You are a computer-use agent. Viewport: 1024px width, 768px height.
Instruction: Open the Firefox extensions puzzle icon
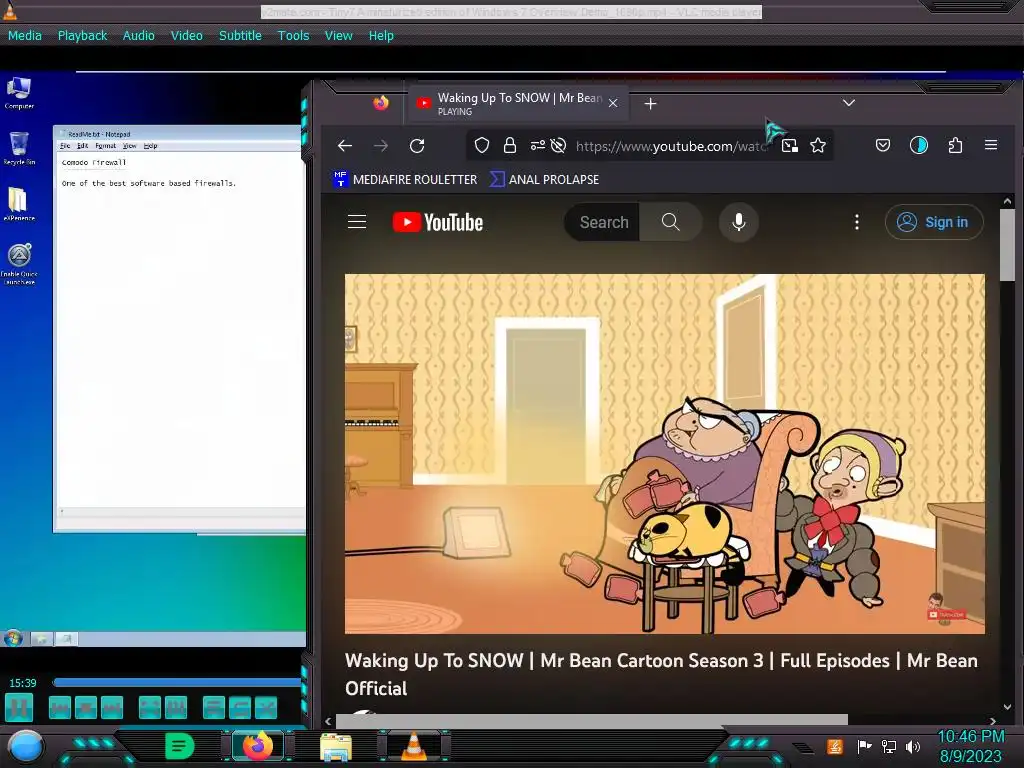pyautogui.click(x=955, y=145)
